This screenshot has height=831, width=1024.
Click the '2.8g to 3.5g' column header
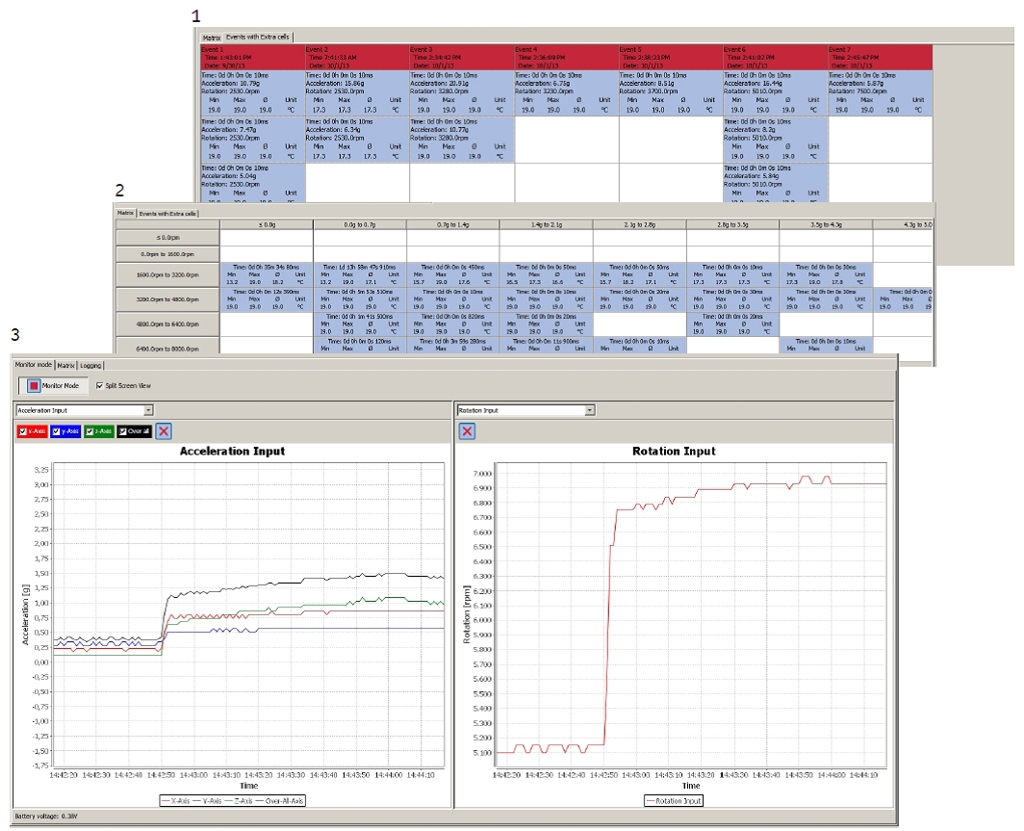pos(733,225)
